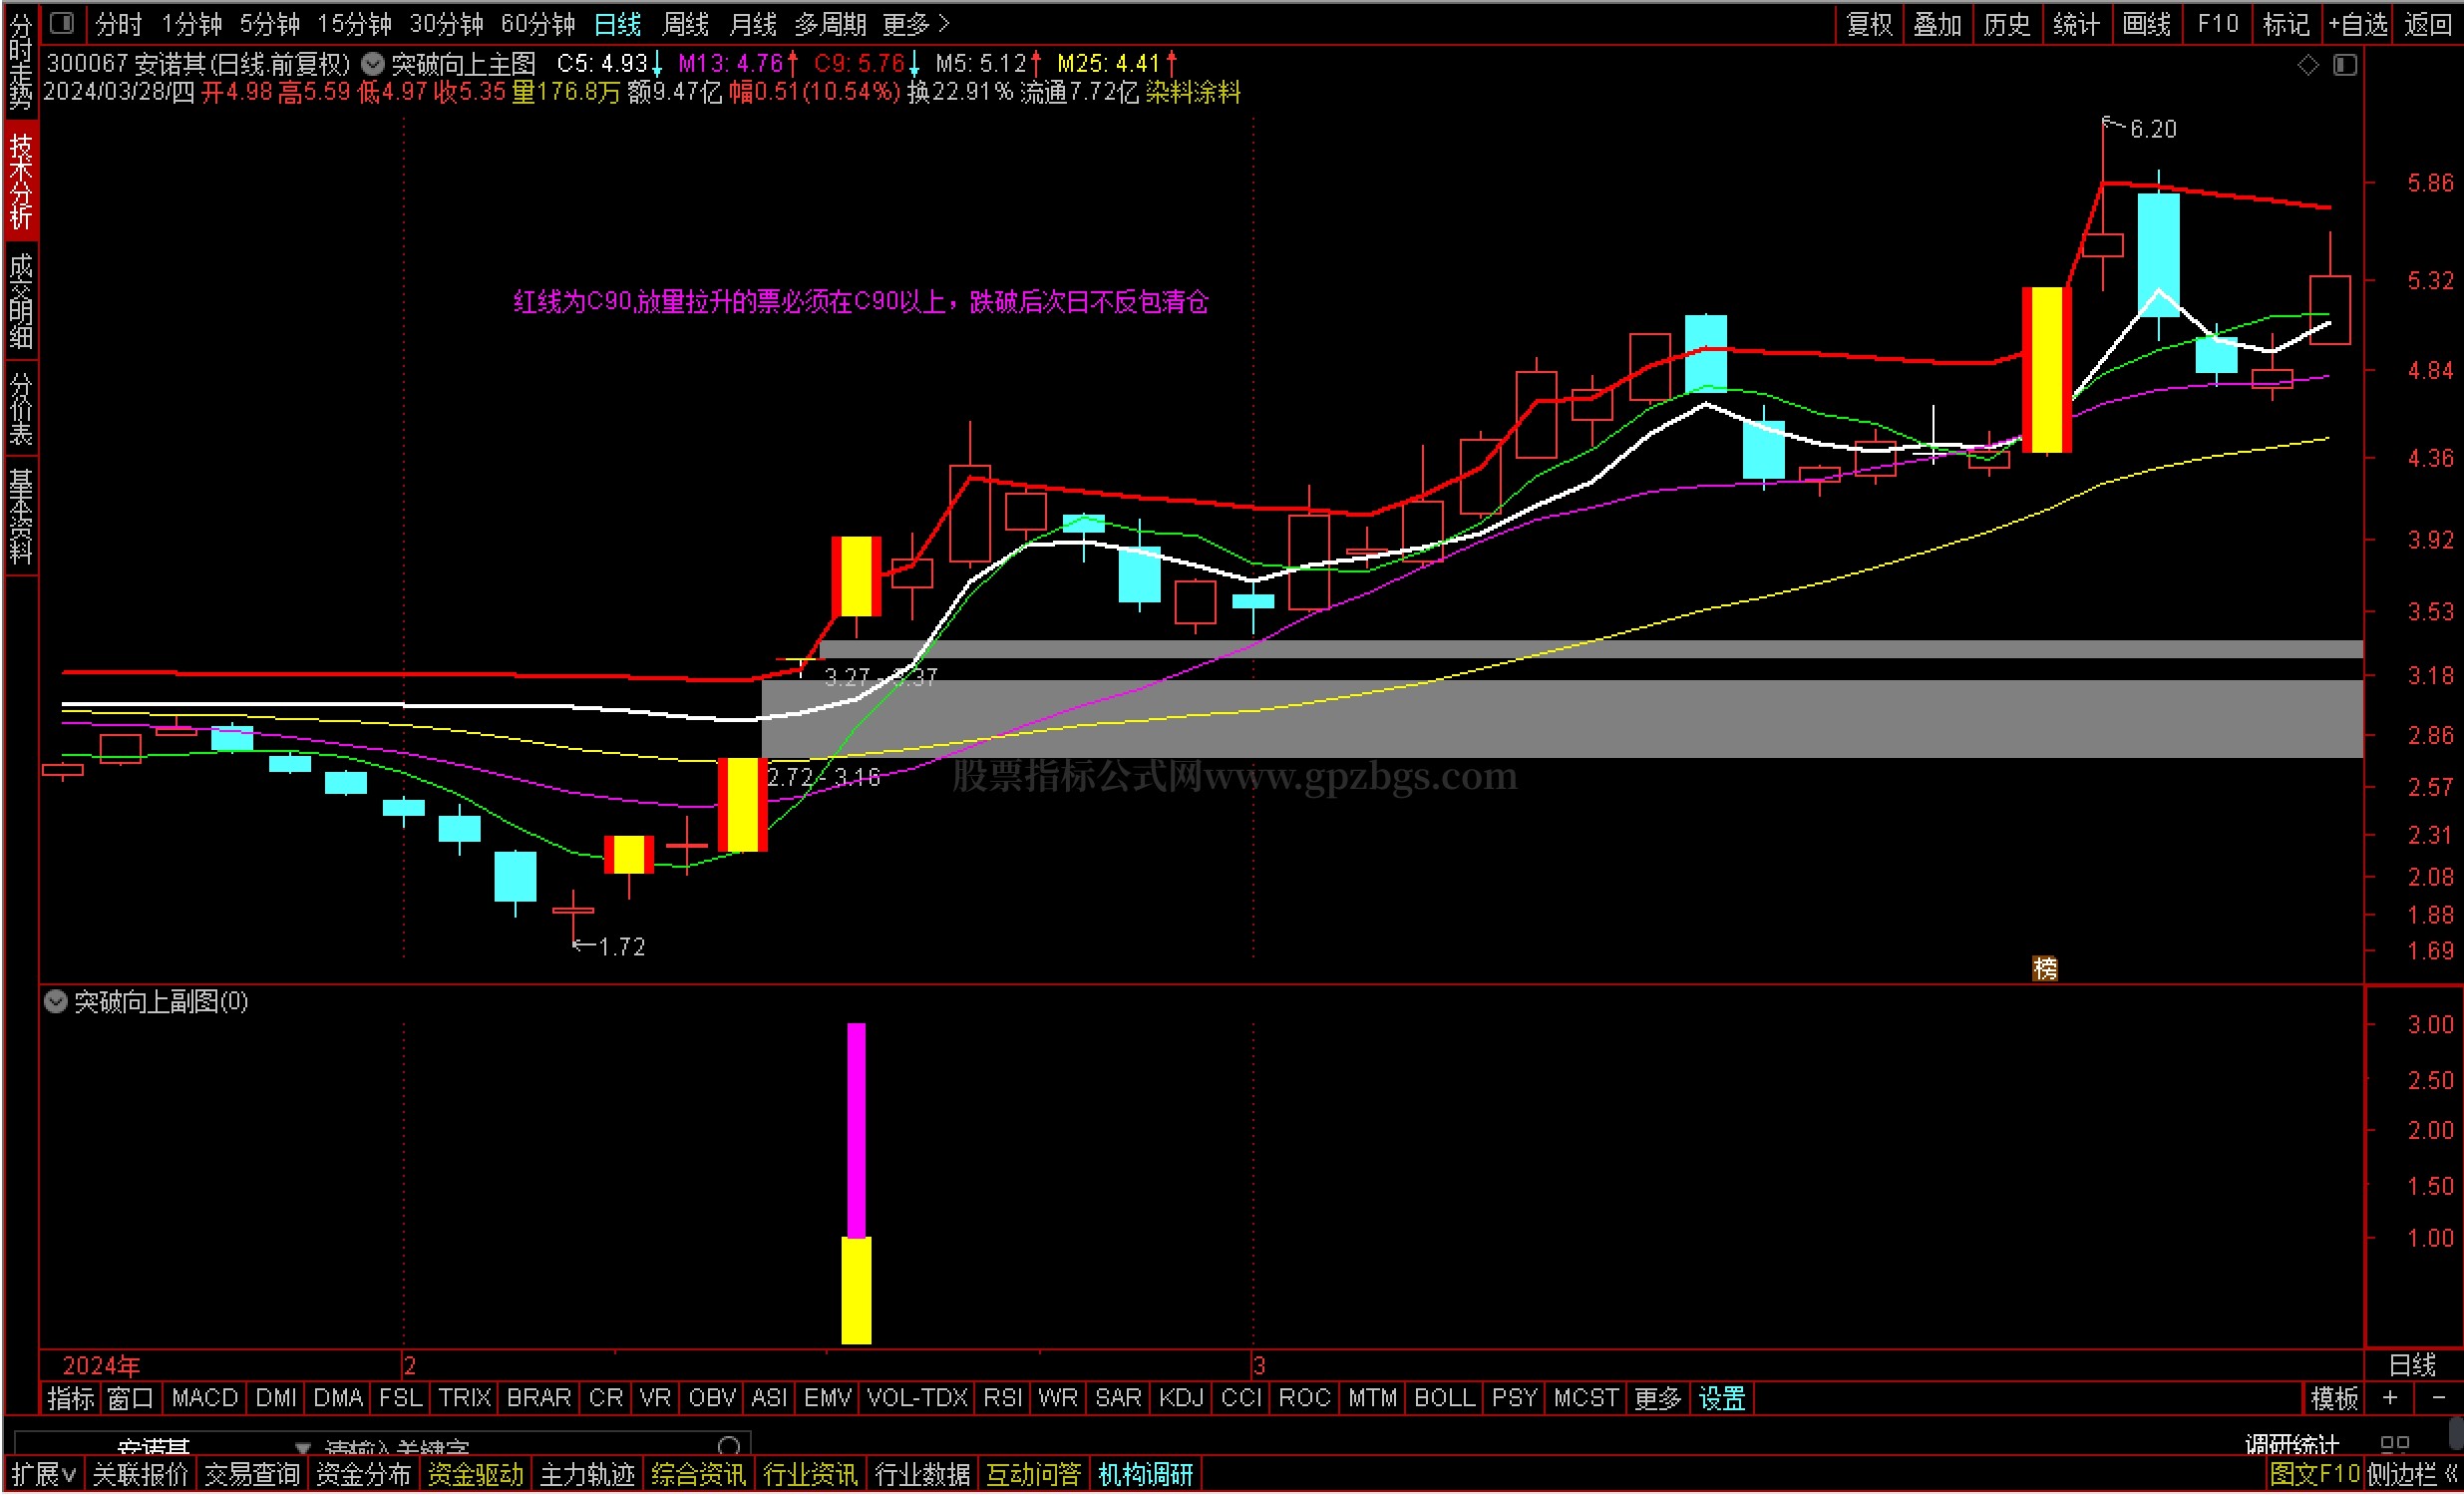2464x1495 pixels.
Task: Select KDJ indicator
Action: [x=1181, y=1398]
